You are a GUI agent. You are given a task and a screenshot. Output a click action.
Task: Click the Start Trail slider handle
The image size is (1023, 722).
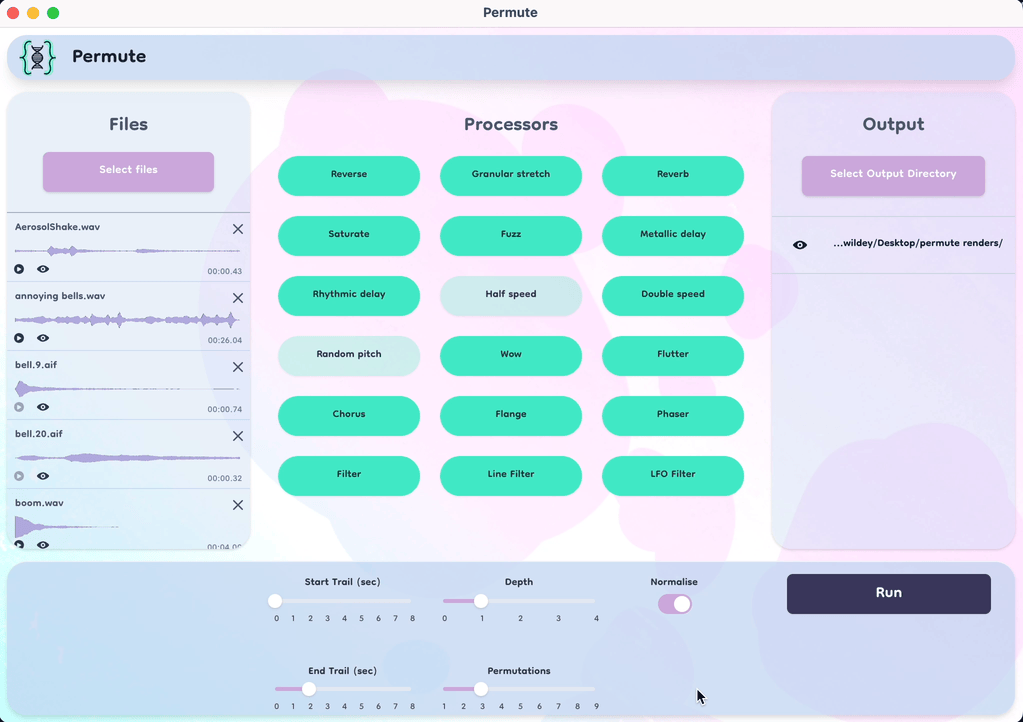(x=275, y=601)
